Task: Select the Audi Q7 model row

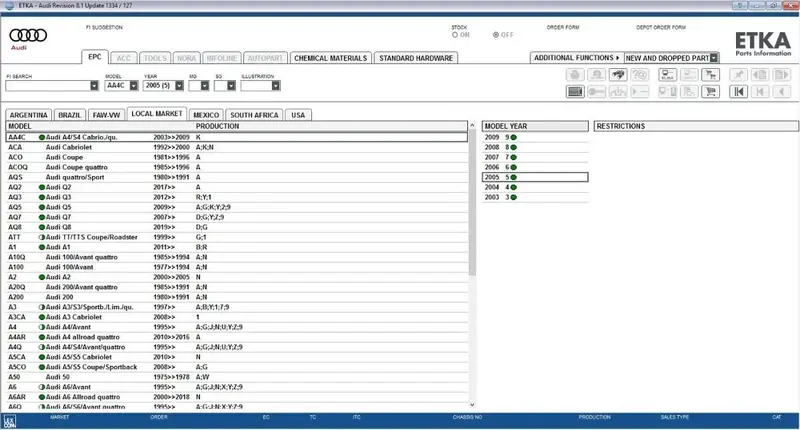Action: click(x=237, y=217)
